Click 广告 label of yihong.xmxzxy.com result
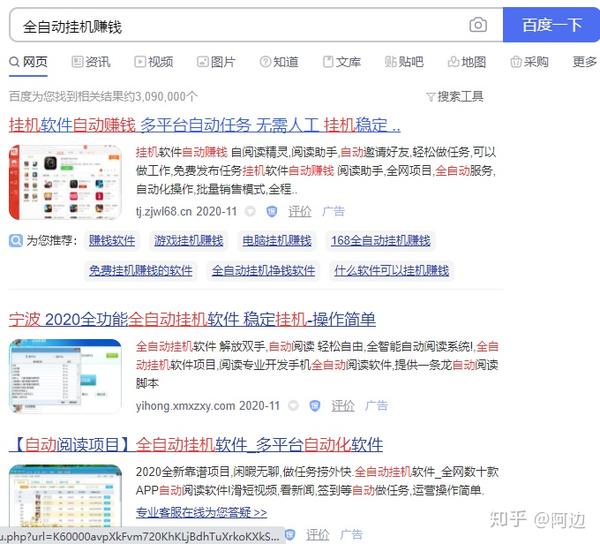The image size is (600, 544). 377,406
